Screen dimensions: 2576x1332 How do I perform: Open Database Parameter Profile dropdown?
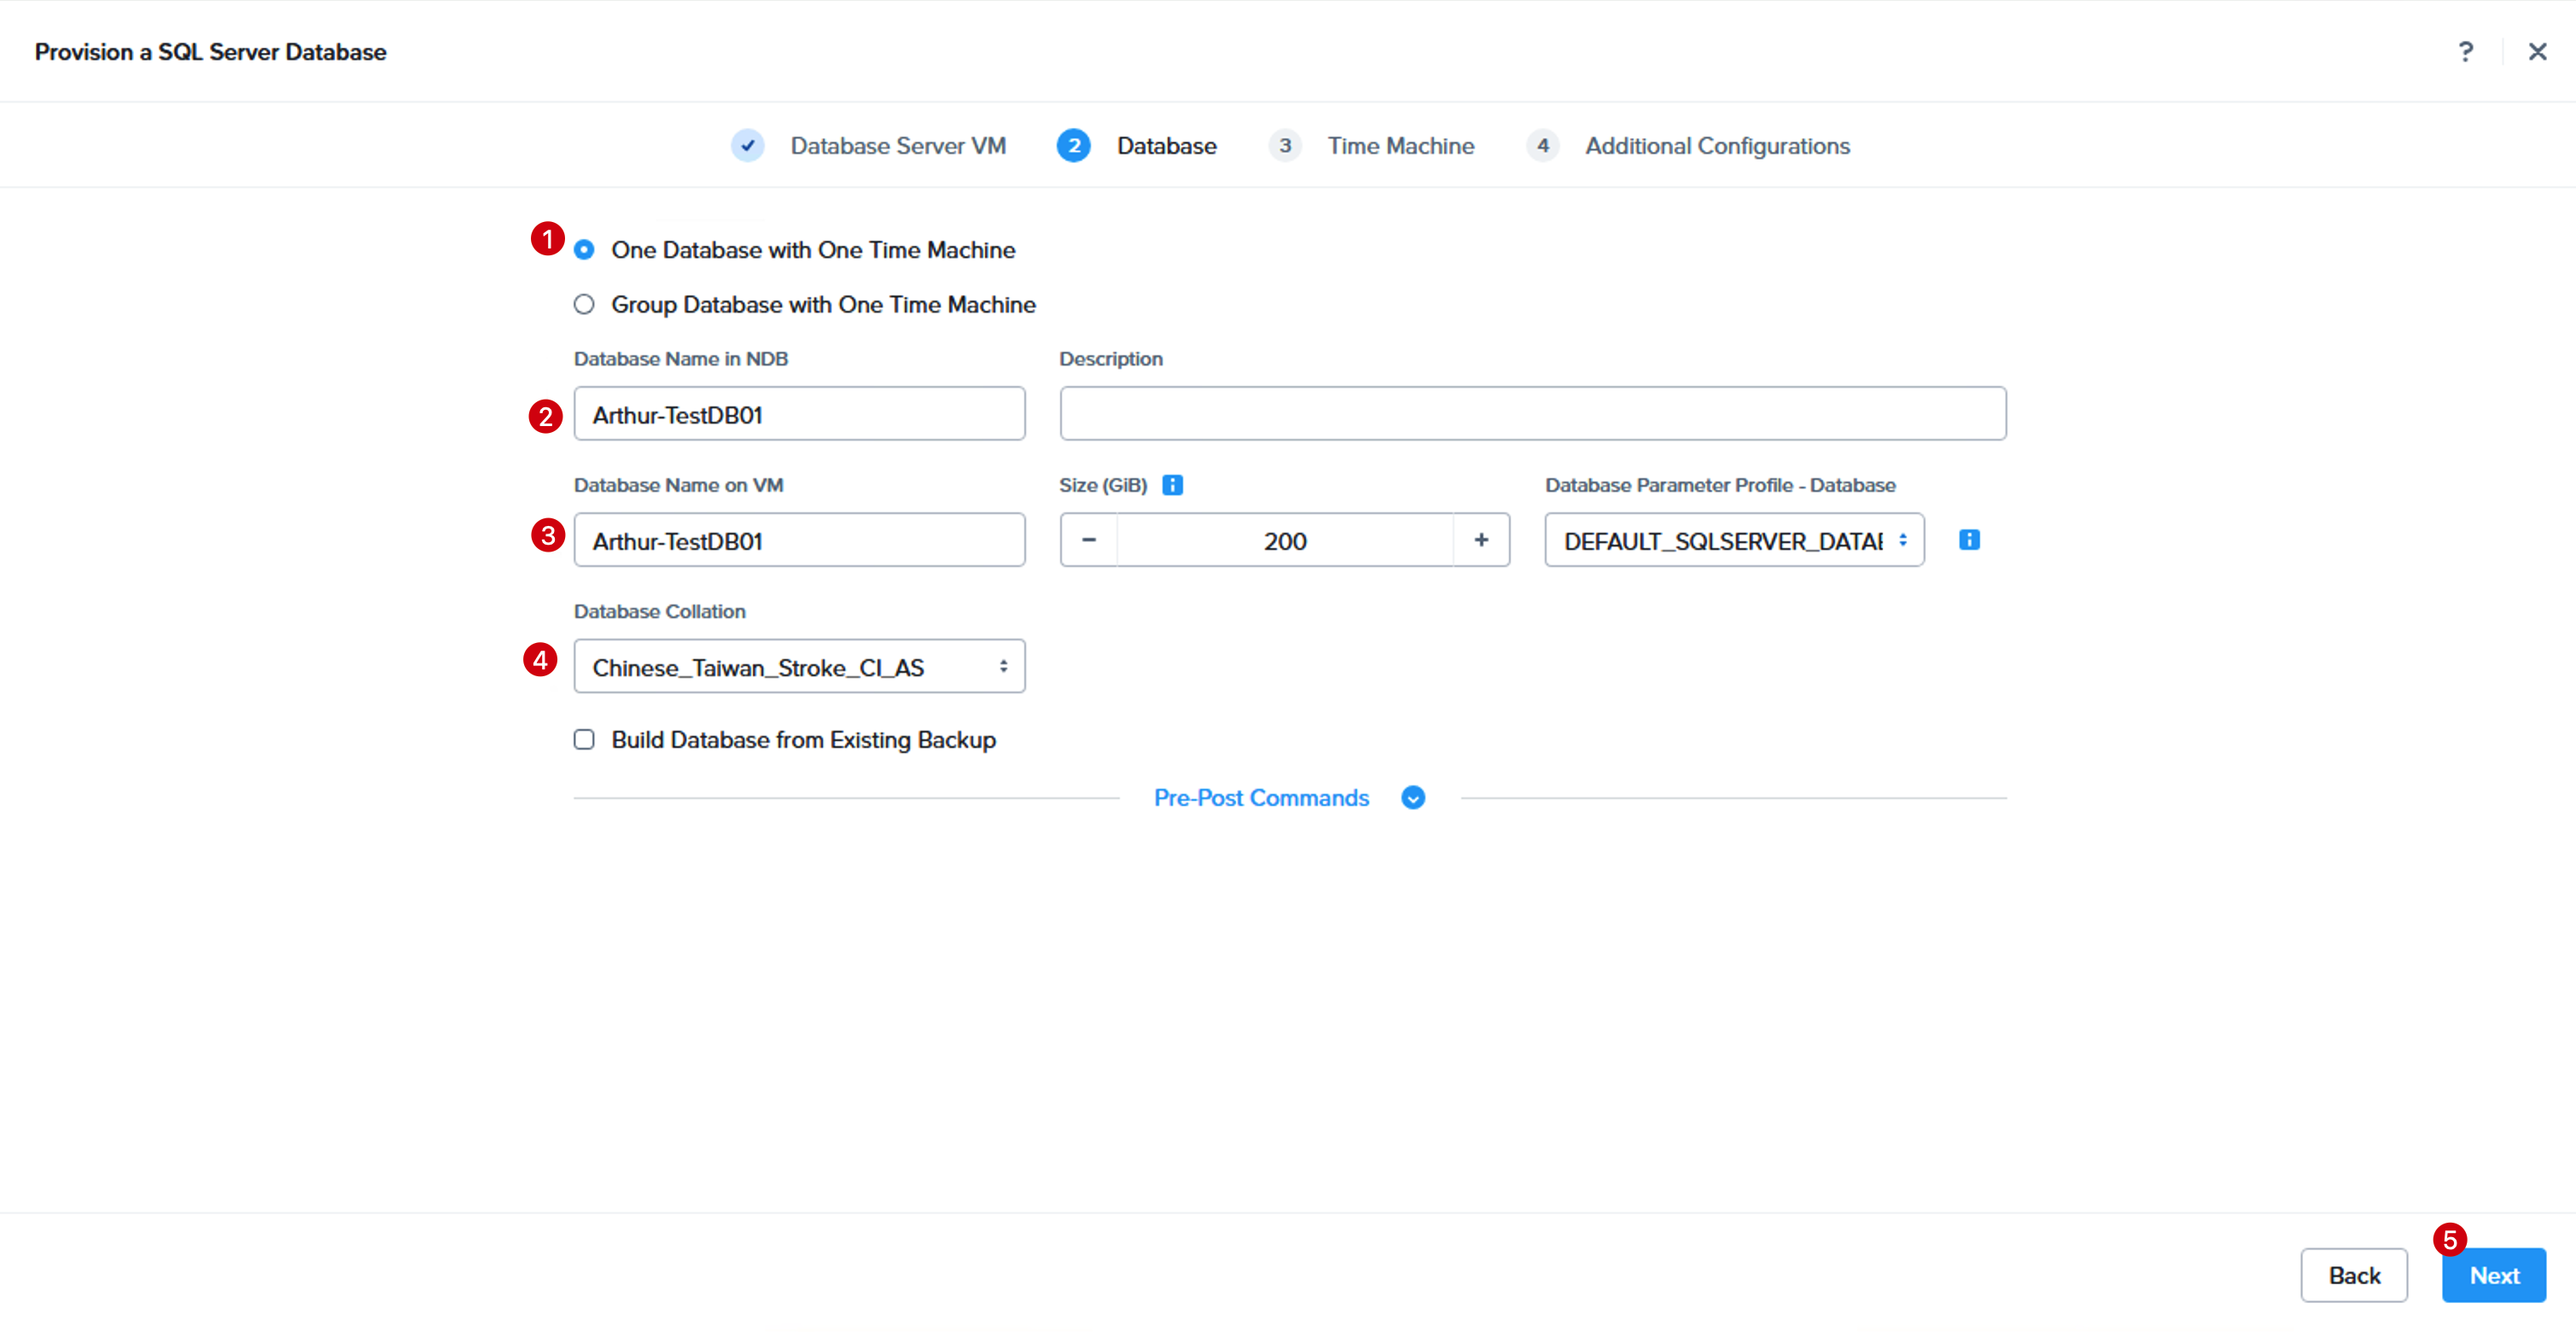[x=1734, y=540]
